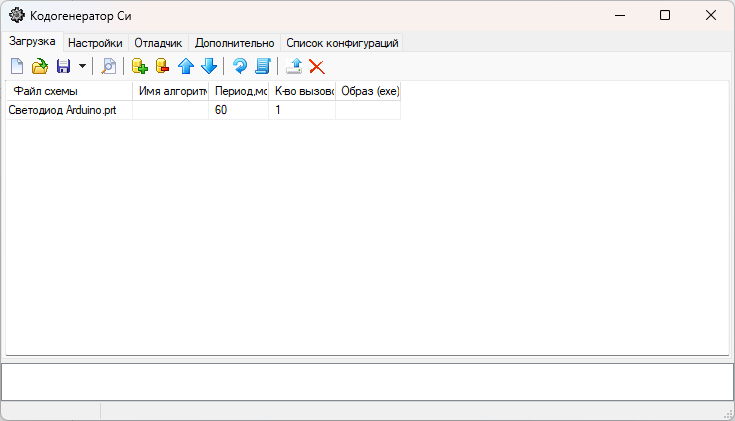This screenshot has height=421, width=735.
Task: Click the red X delete icon
Action: coord(317,67)
